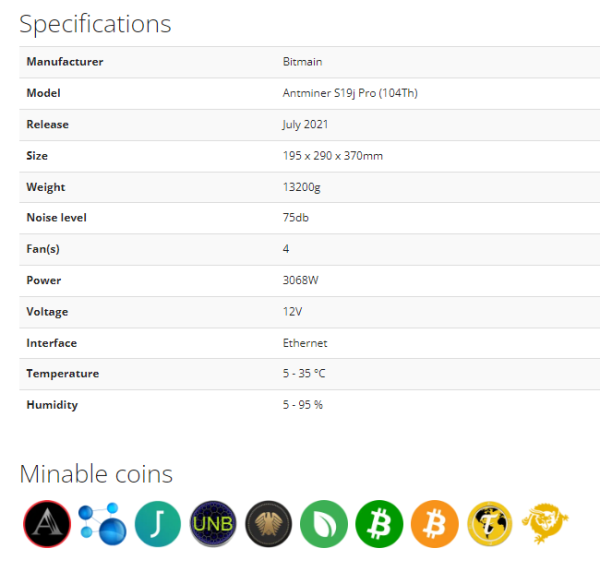The height and width of the screenshot is (584, 600).
Task: Click the black and red 'A' coin icon
Action: point(47,524)
